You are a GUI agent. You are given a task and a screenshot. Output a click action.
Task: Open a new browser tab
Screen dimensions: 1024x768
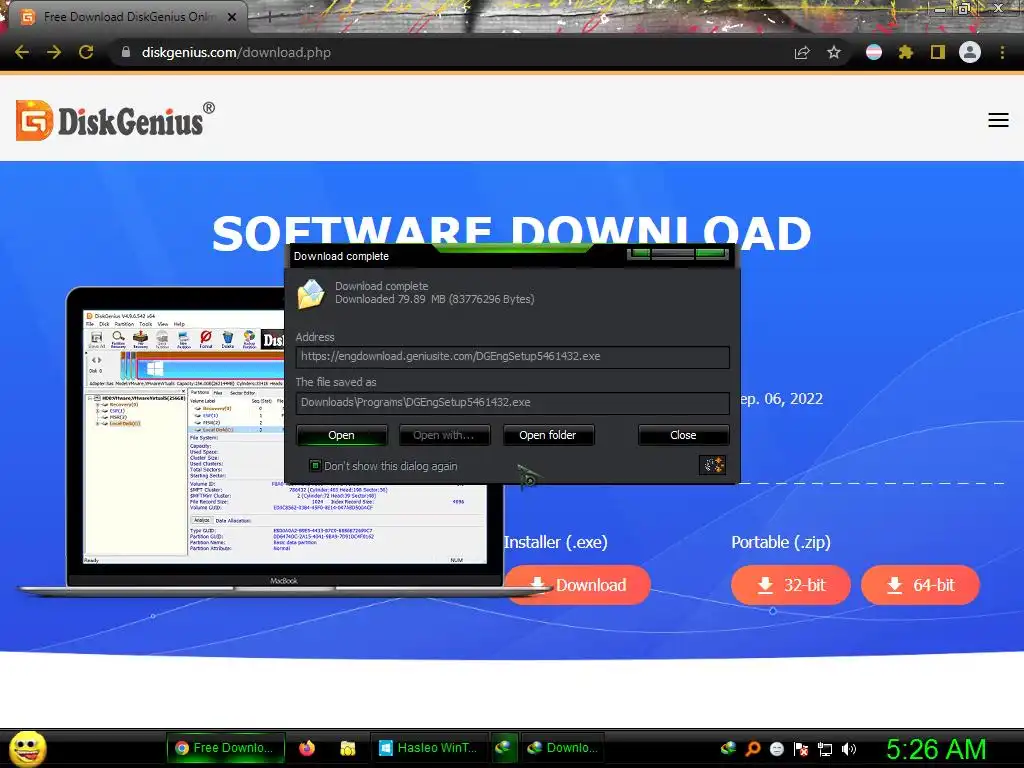pyautogui.click(x=268, y=18)
